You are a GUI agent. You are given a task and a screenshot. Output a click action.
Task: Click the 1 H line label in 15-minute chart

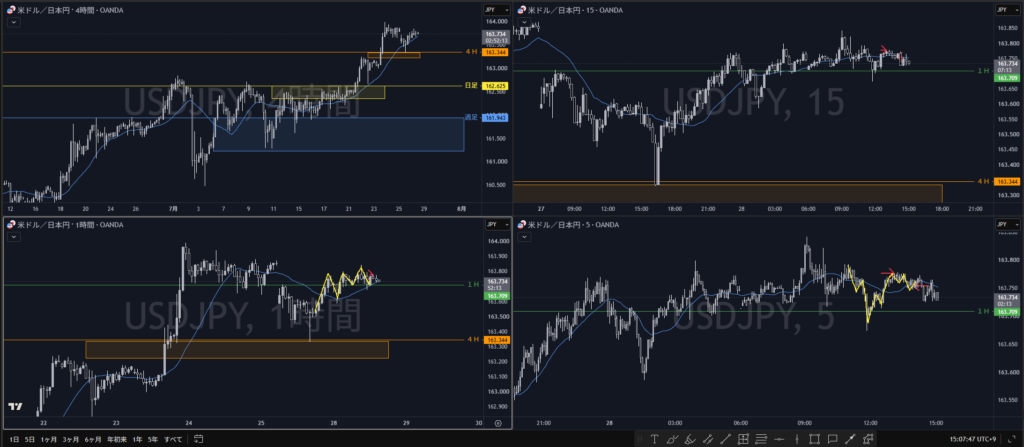coord(983,71)
